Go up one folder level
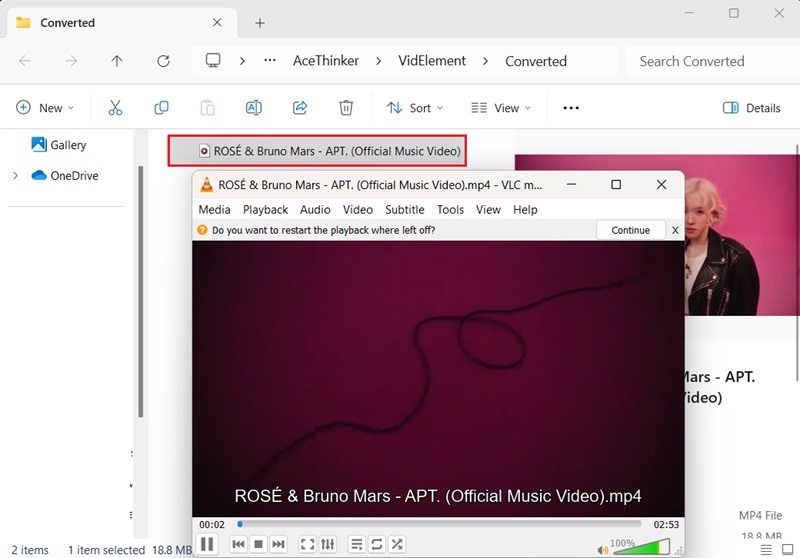The image size is (800, 558). (x=117, y=61)
